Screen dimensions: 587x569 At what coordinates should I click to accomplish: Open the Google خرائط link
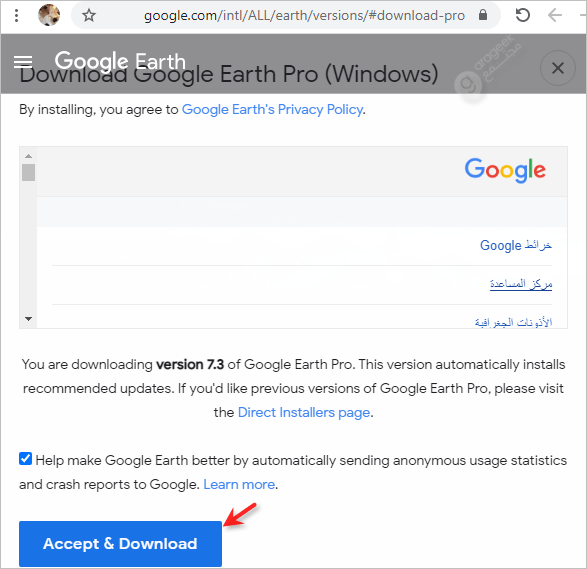coord(516,246)
